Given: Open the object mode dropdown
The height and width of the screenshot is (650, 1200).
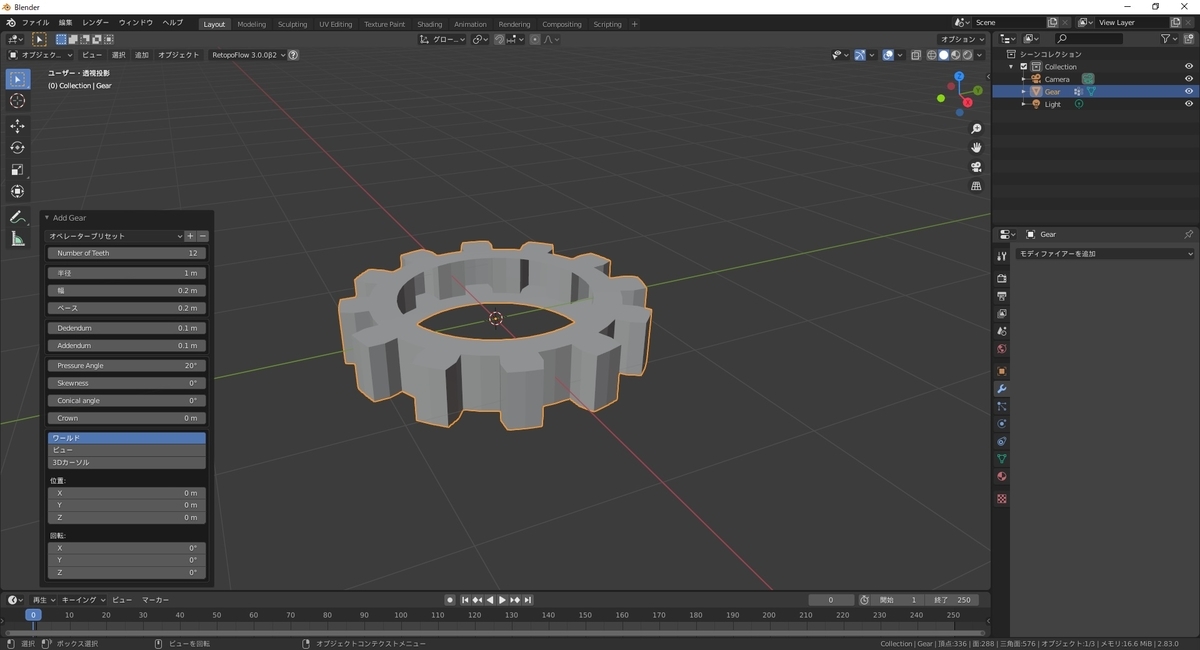Looking at the screenshot, I should tap(41, 55).
